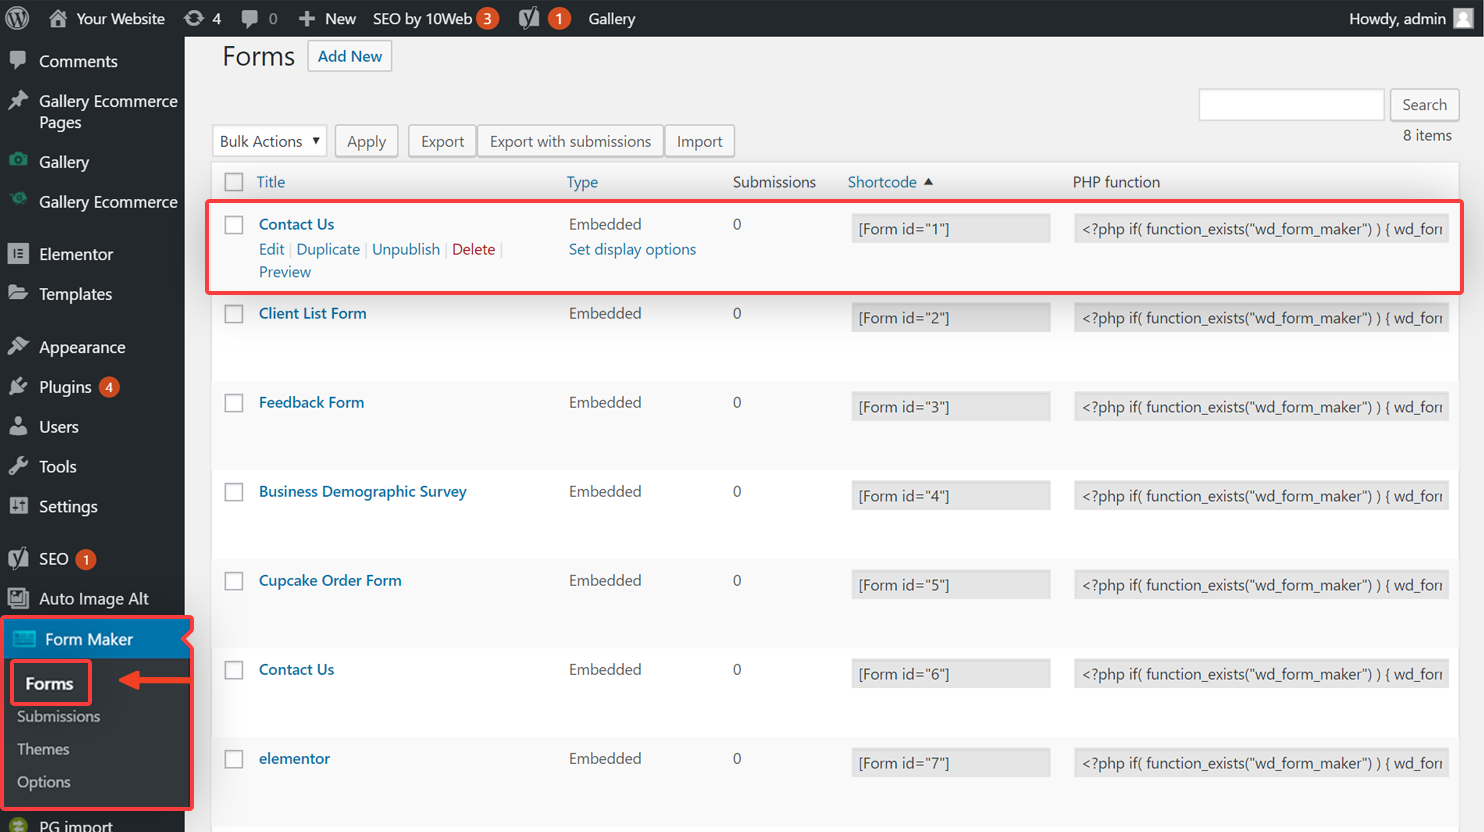Click the red Delete link
Viewport: 1484px width, 832px height.
click(x=473, y=249)
